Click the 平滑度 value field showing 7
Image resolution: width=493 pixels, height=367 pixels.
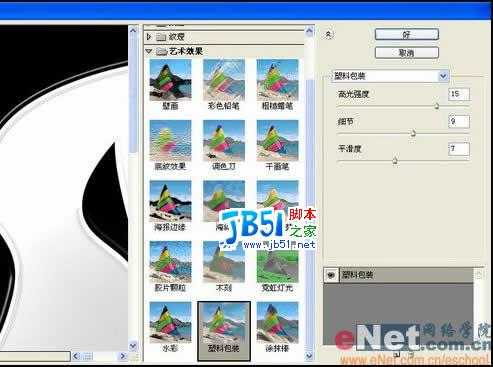pos(459,149)
